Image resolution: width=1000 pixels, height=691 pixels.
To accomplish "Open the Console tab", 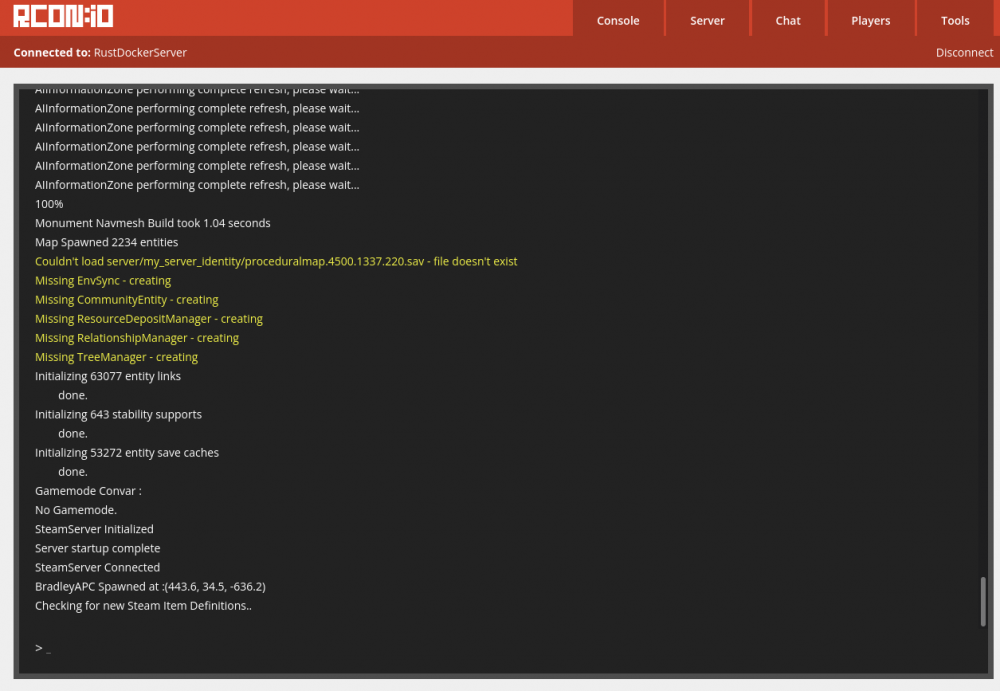I will 618,20.
